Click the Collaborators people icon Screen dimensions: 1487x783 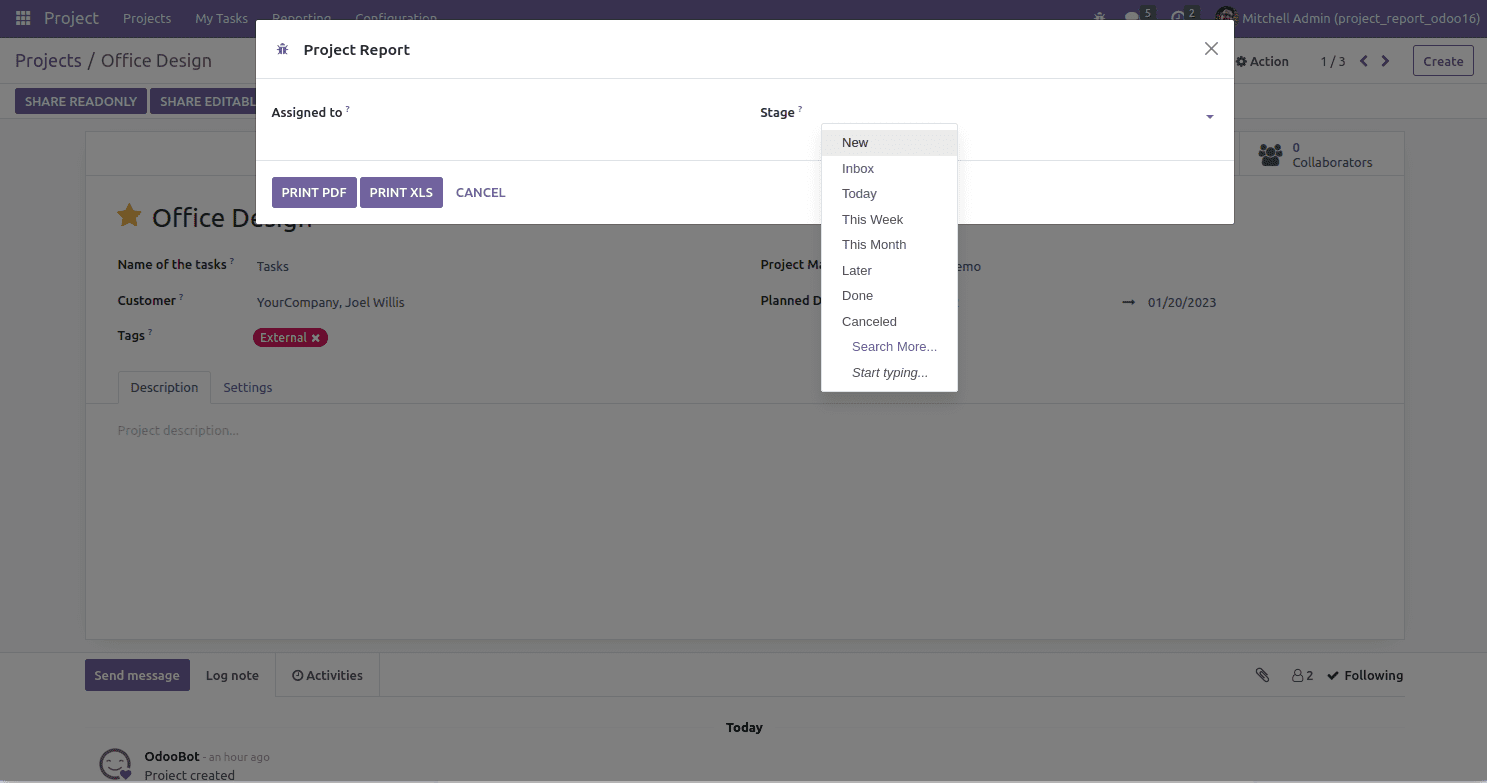pyautogui.click(x=1270, y=155)
